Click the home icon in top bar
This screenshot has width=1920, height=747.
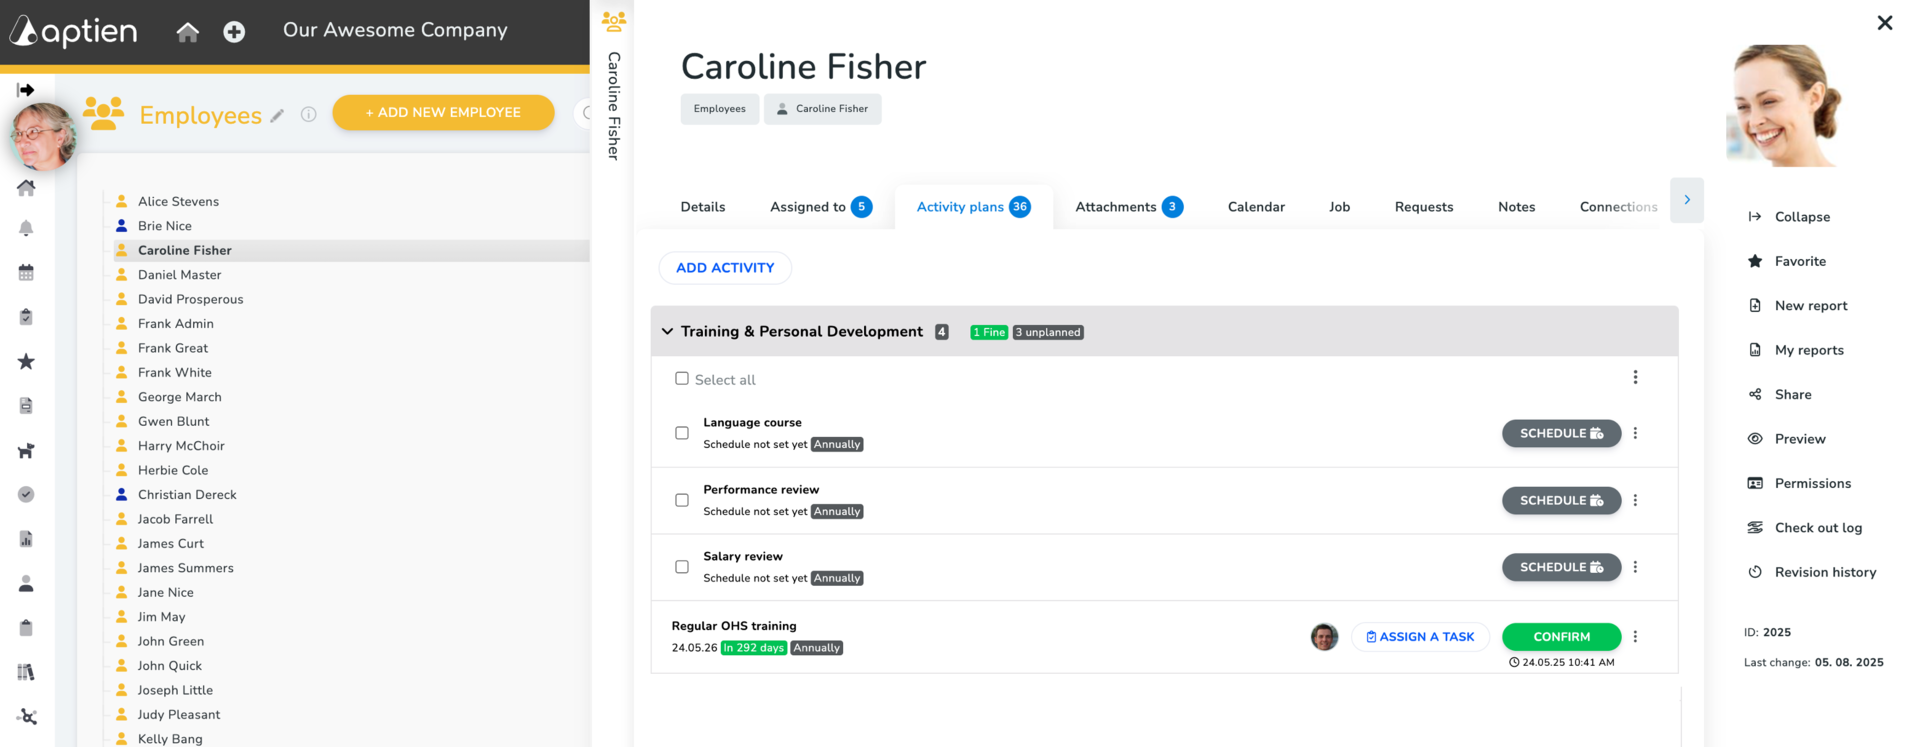click(x=187, y=32)
